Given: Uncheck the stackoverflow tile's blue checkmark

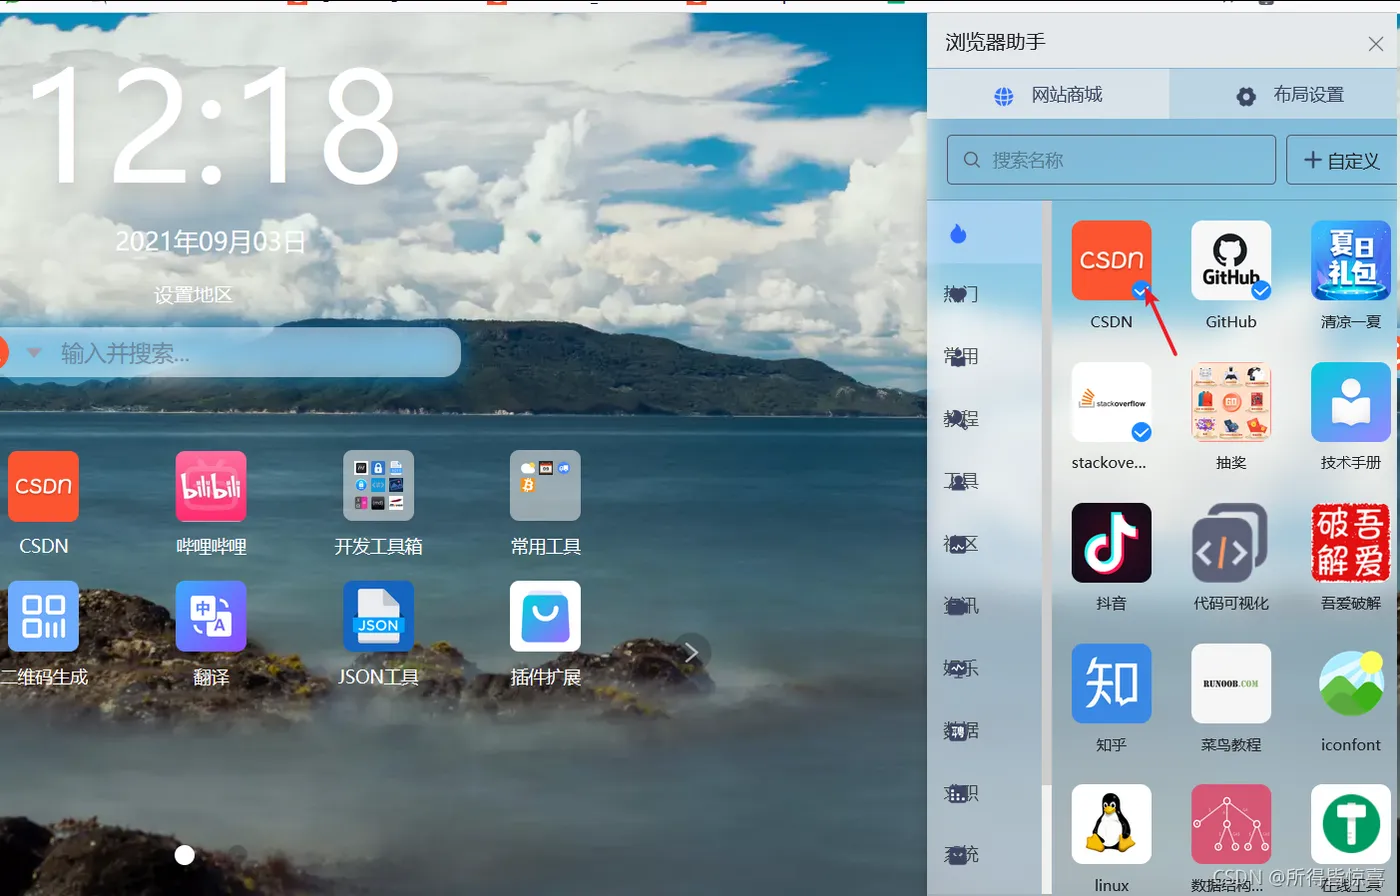Looking at the screenshot, I should (1141, 432).
